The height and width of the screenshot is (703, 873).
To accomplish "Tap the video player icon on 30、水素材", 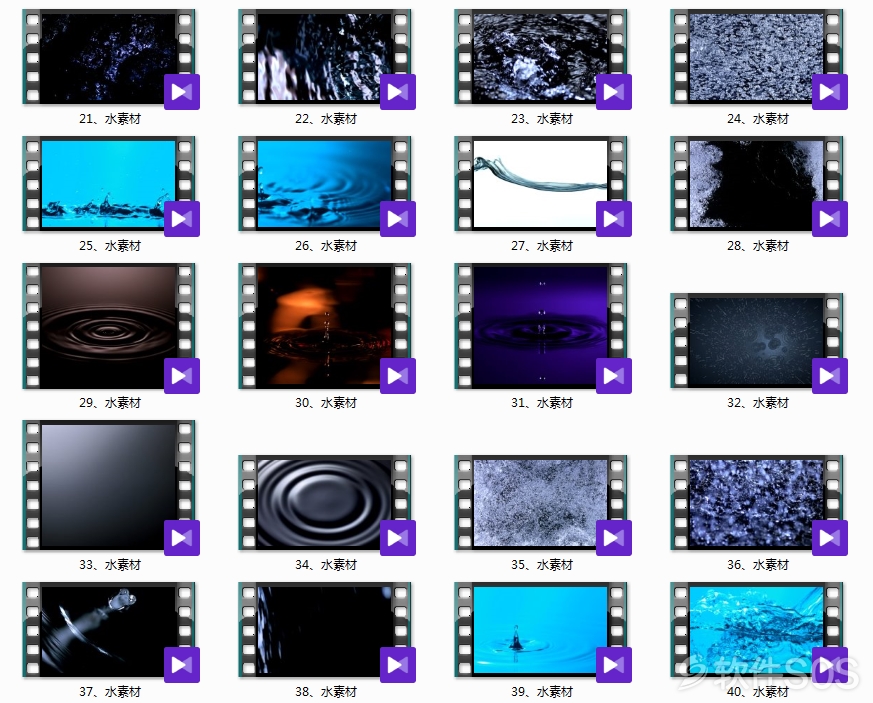I will pyautogui.click(x=398, y=376).
